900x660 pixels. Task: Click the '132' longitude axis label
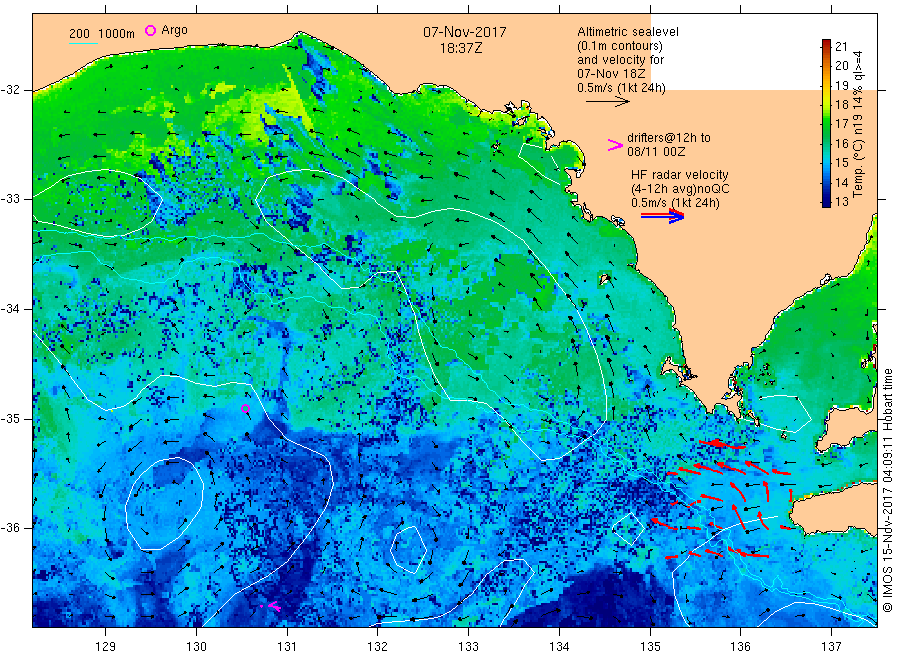coord(378,647)
